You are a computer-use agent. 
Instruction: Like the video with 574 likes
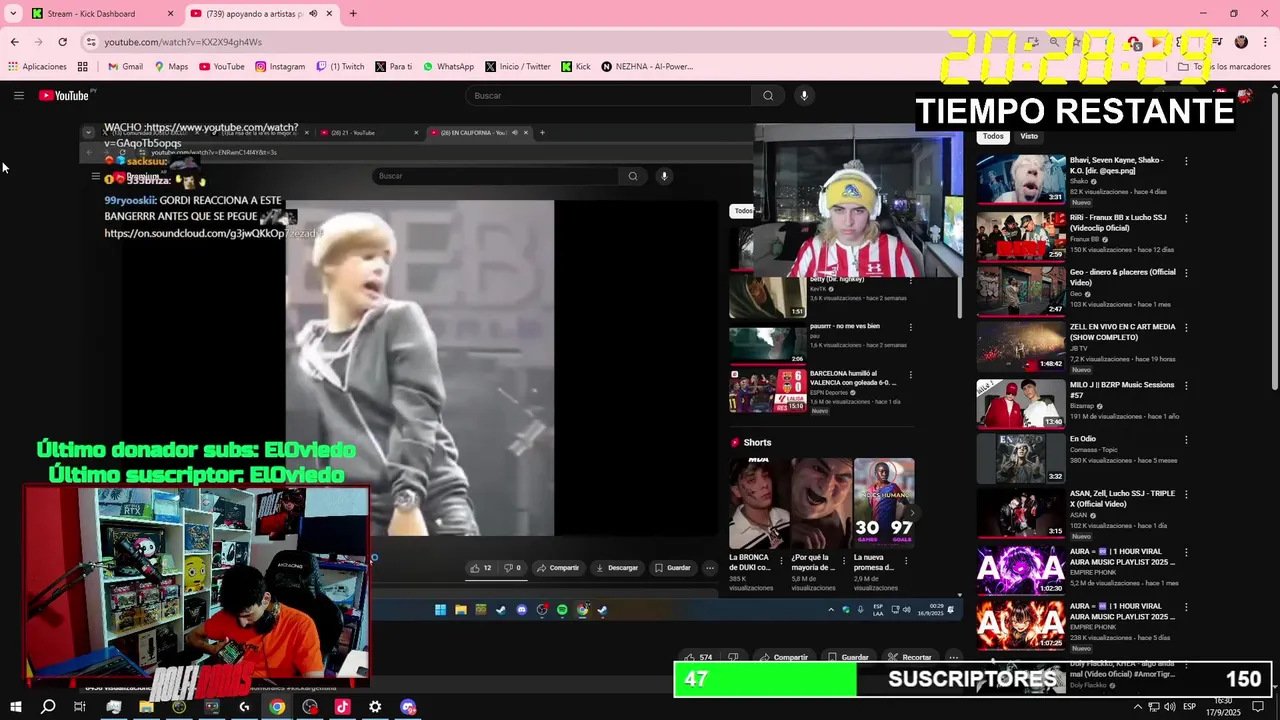699,657
